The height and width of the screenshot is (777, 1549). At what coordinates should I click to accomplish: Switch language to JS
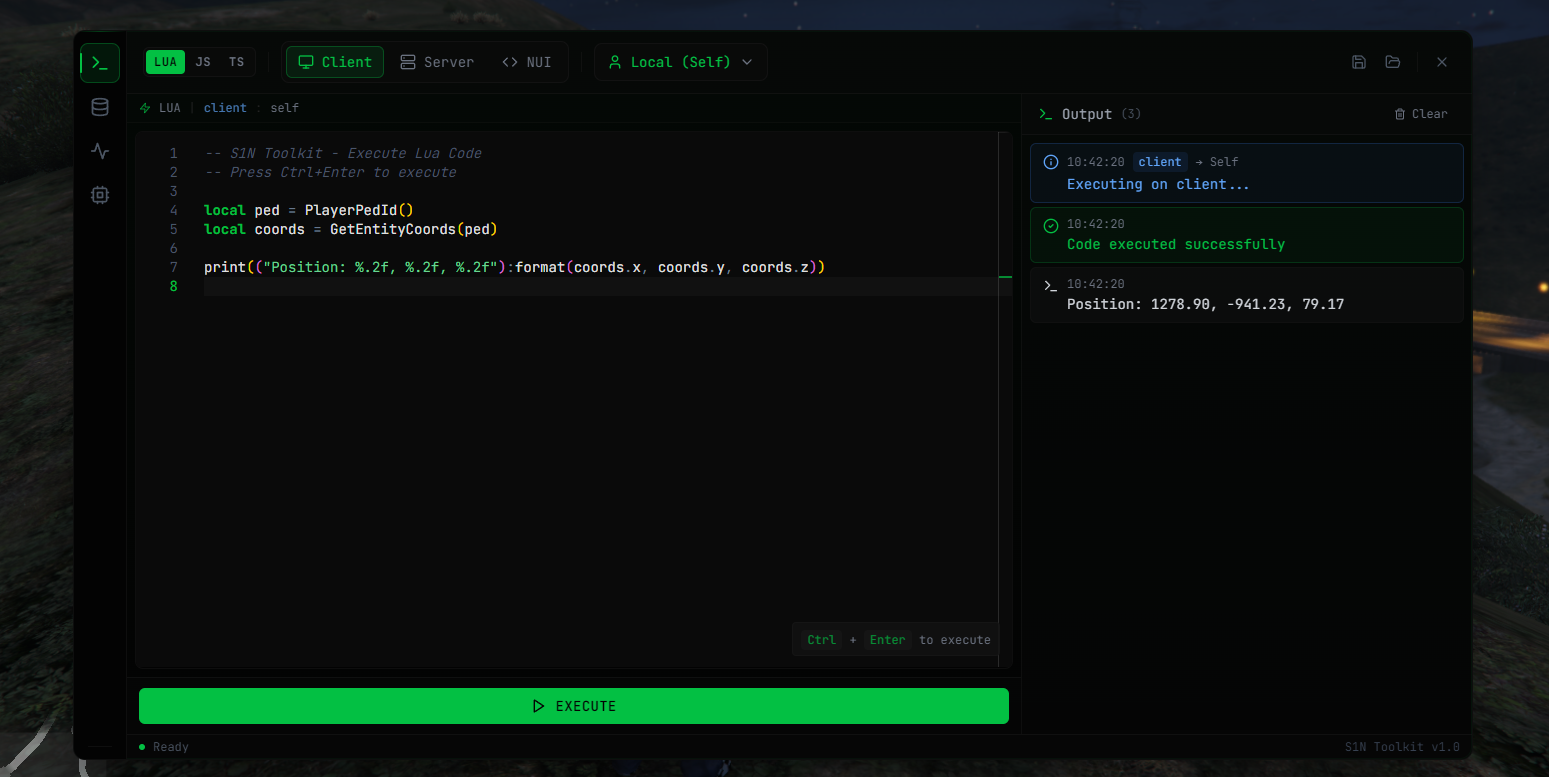coord(203,62)
